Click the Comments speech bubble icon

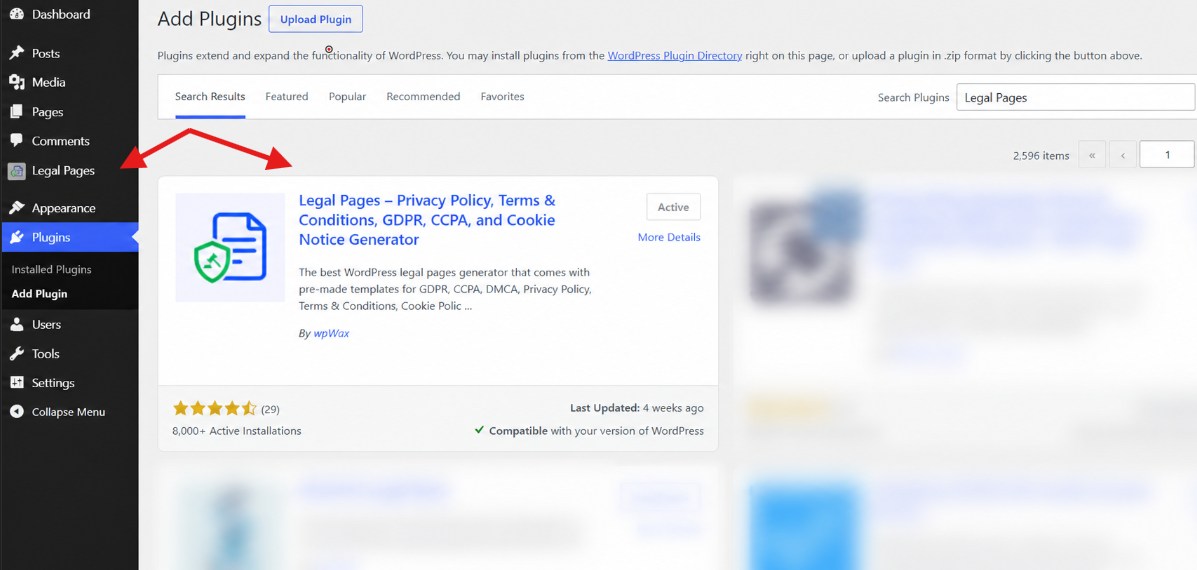pos(16,140)
